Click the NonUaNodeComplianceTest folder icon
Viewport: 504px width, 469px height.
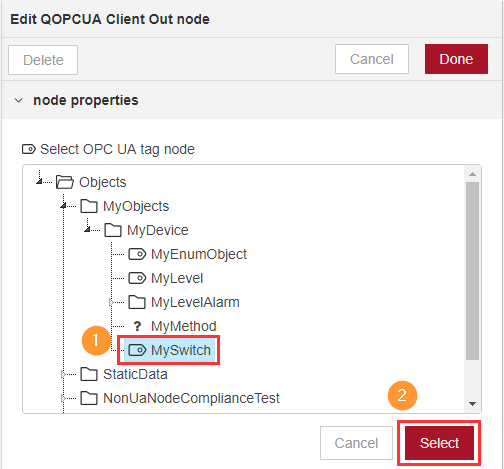(x=89, y=398)
